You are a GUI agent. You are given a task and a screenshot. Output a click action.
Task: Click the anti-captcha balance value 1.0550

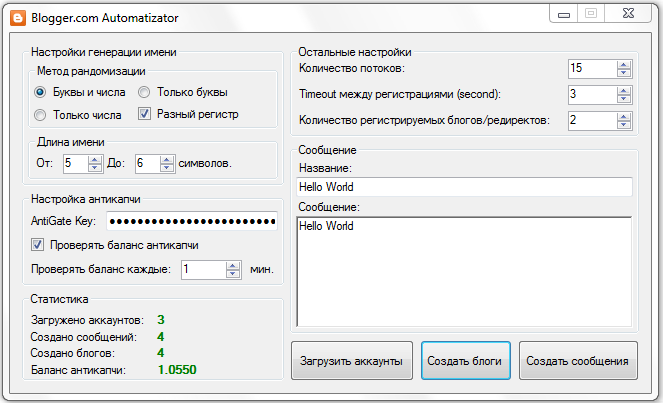[x=177, y=370]
